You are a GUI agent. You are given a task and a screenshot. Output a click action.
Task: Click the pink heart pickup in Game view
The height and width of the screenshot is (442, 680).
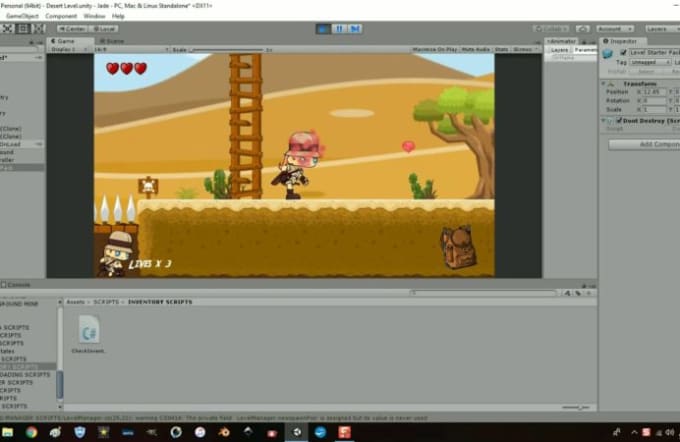coord(408,147)
